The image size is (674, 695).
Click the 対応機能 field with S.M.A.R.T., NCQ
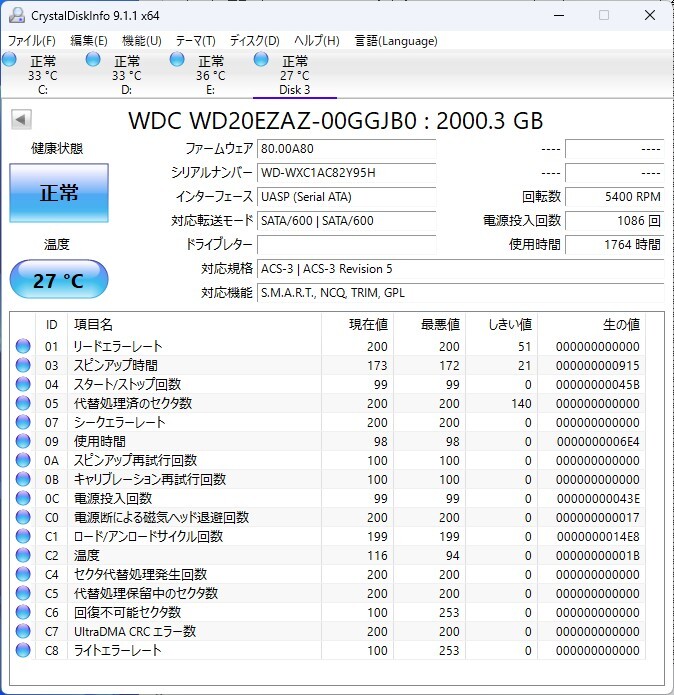[460, 293]
